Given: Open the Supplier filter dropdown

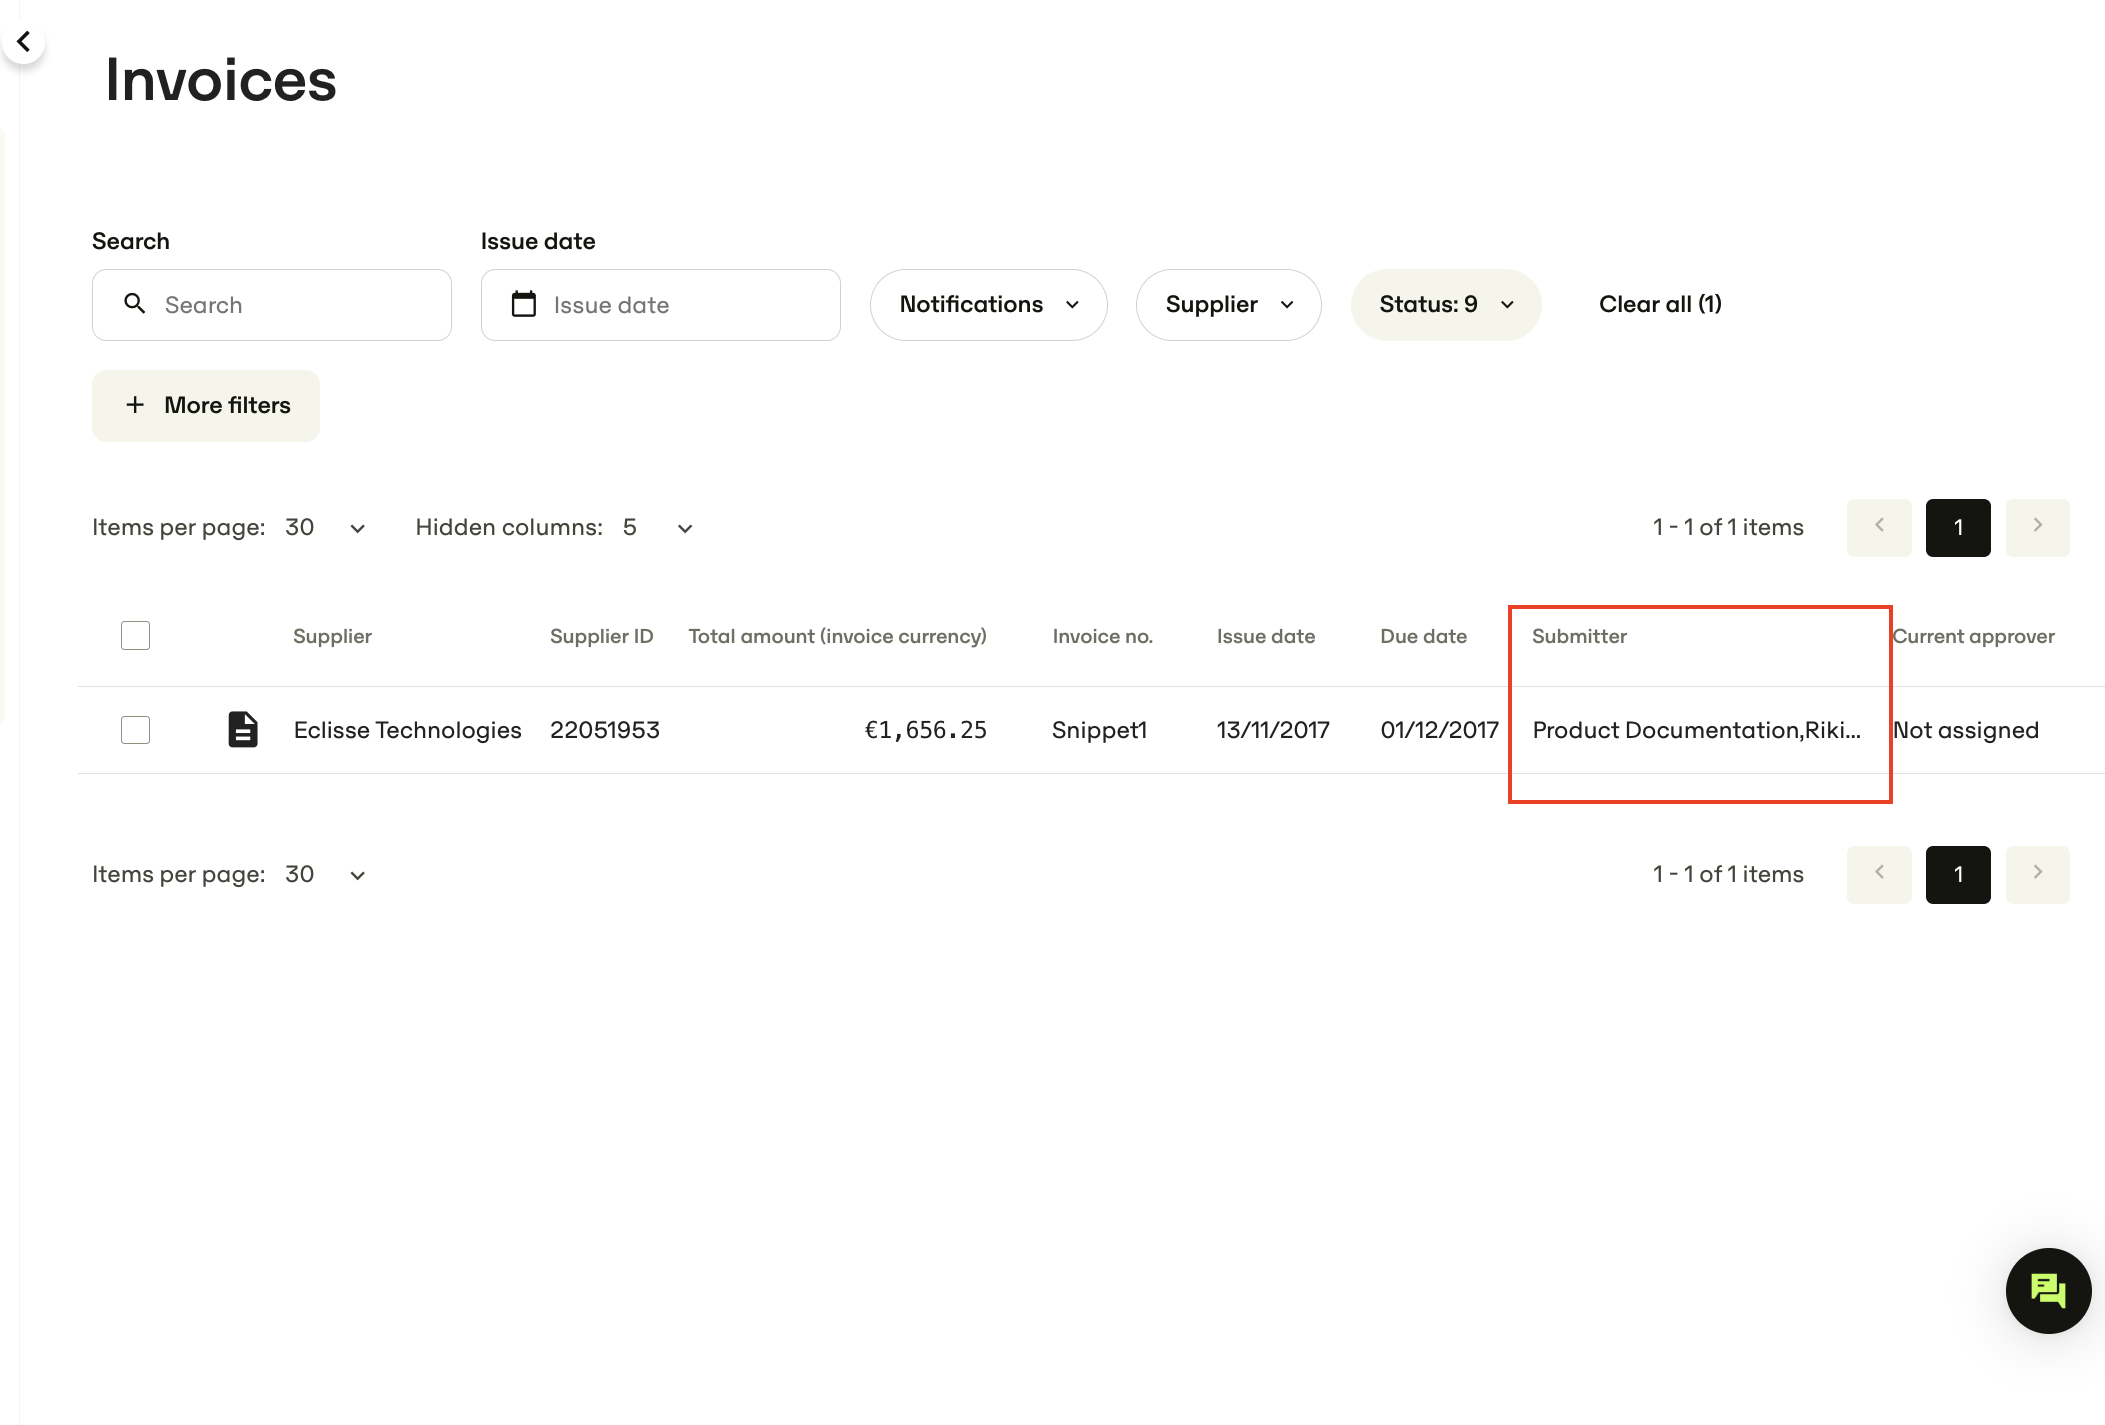Looking at the screenshot, I should [x=1228, y=304].
